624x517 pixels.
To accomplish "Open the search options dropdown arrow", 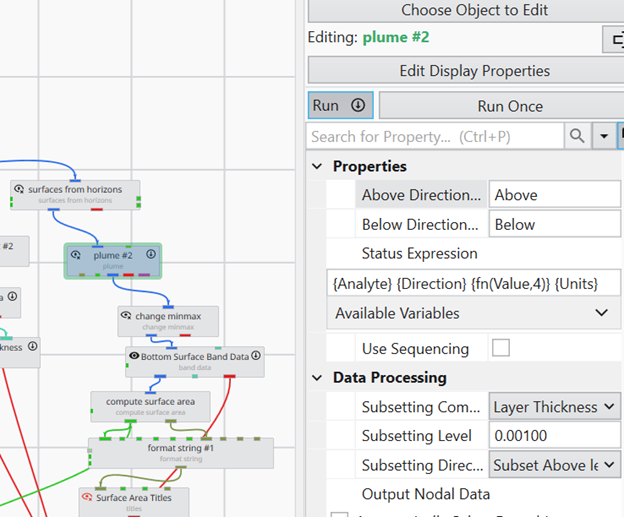I will click(604, 136).
